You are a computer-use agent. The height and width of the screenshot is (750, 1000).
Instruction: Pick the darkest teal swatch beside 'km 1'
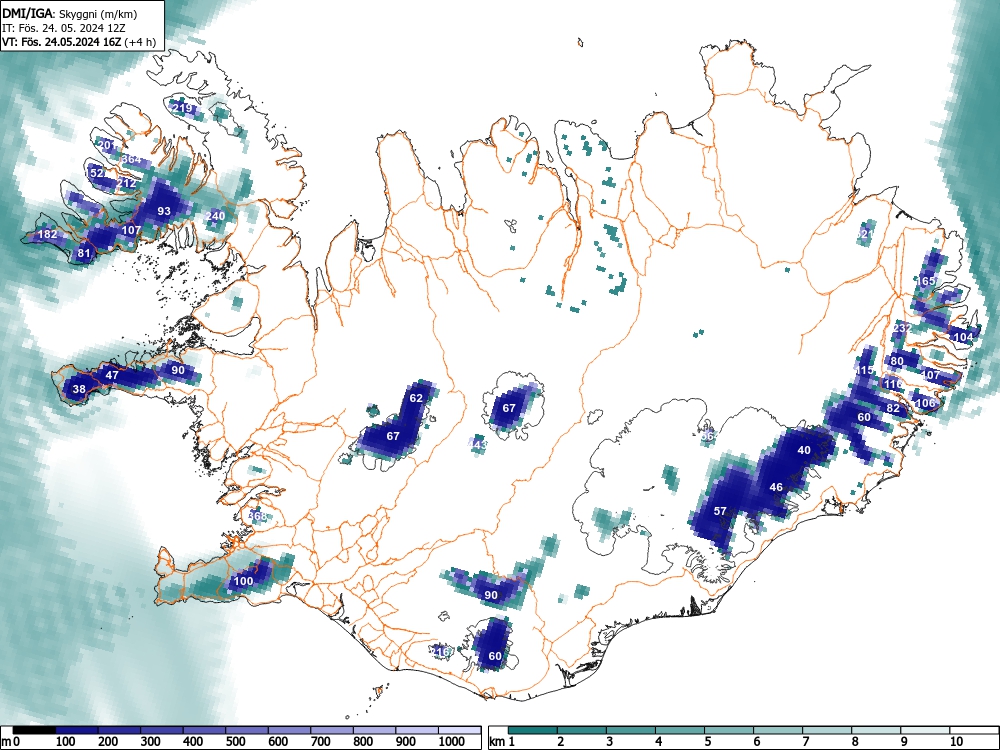(533, 730)
